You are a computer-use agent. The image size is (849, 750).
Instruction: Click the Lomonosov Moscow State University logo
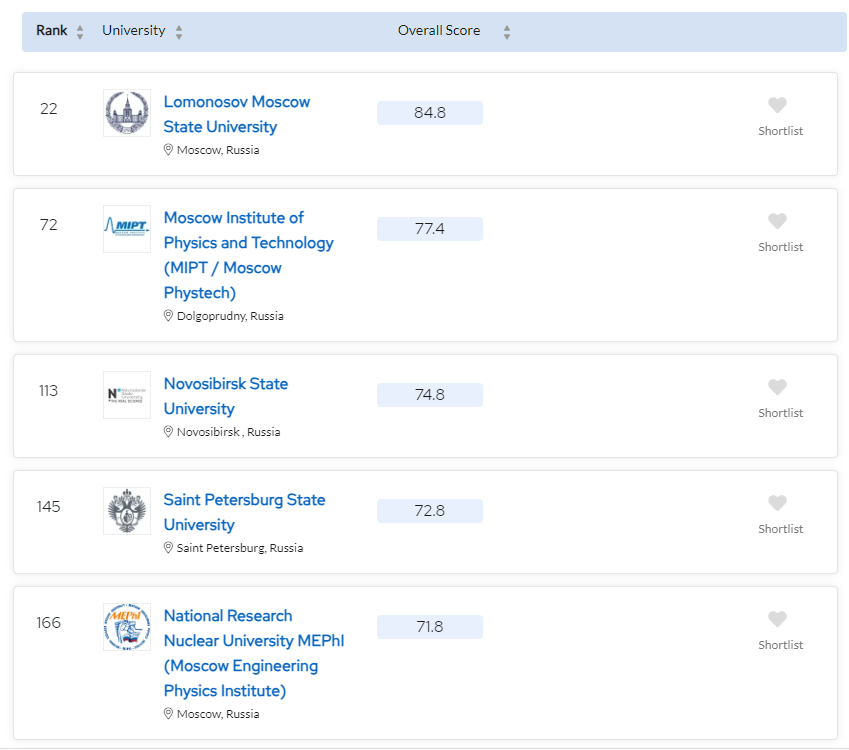(127, 113)
